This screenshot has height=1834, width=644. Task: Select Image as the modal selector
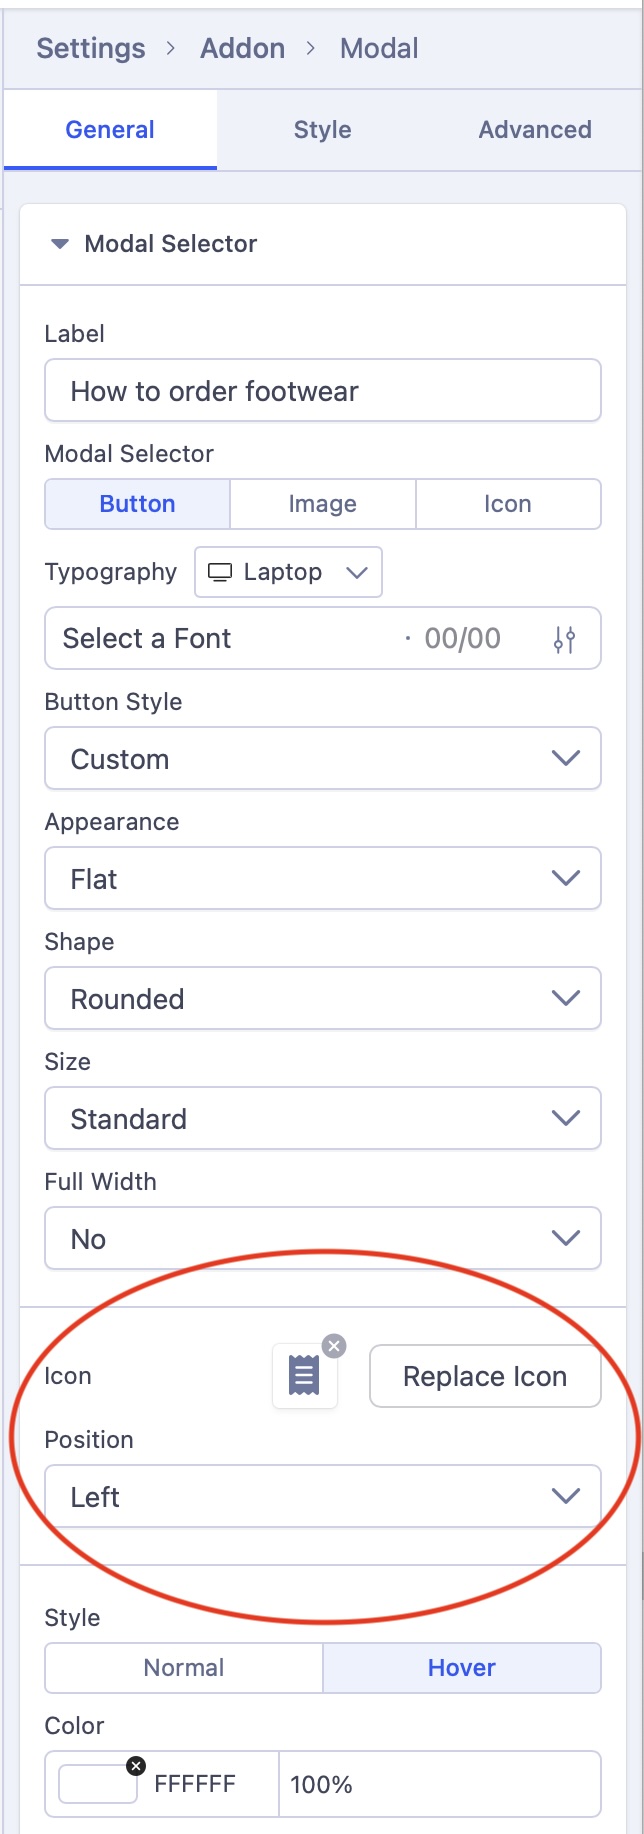pyautogui.click(x=322, y=504)
